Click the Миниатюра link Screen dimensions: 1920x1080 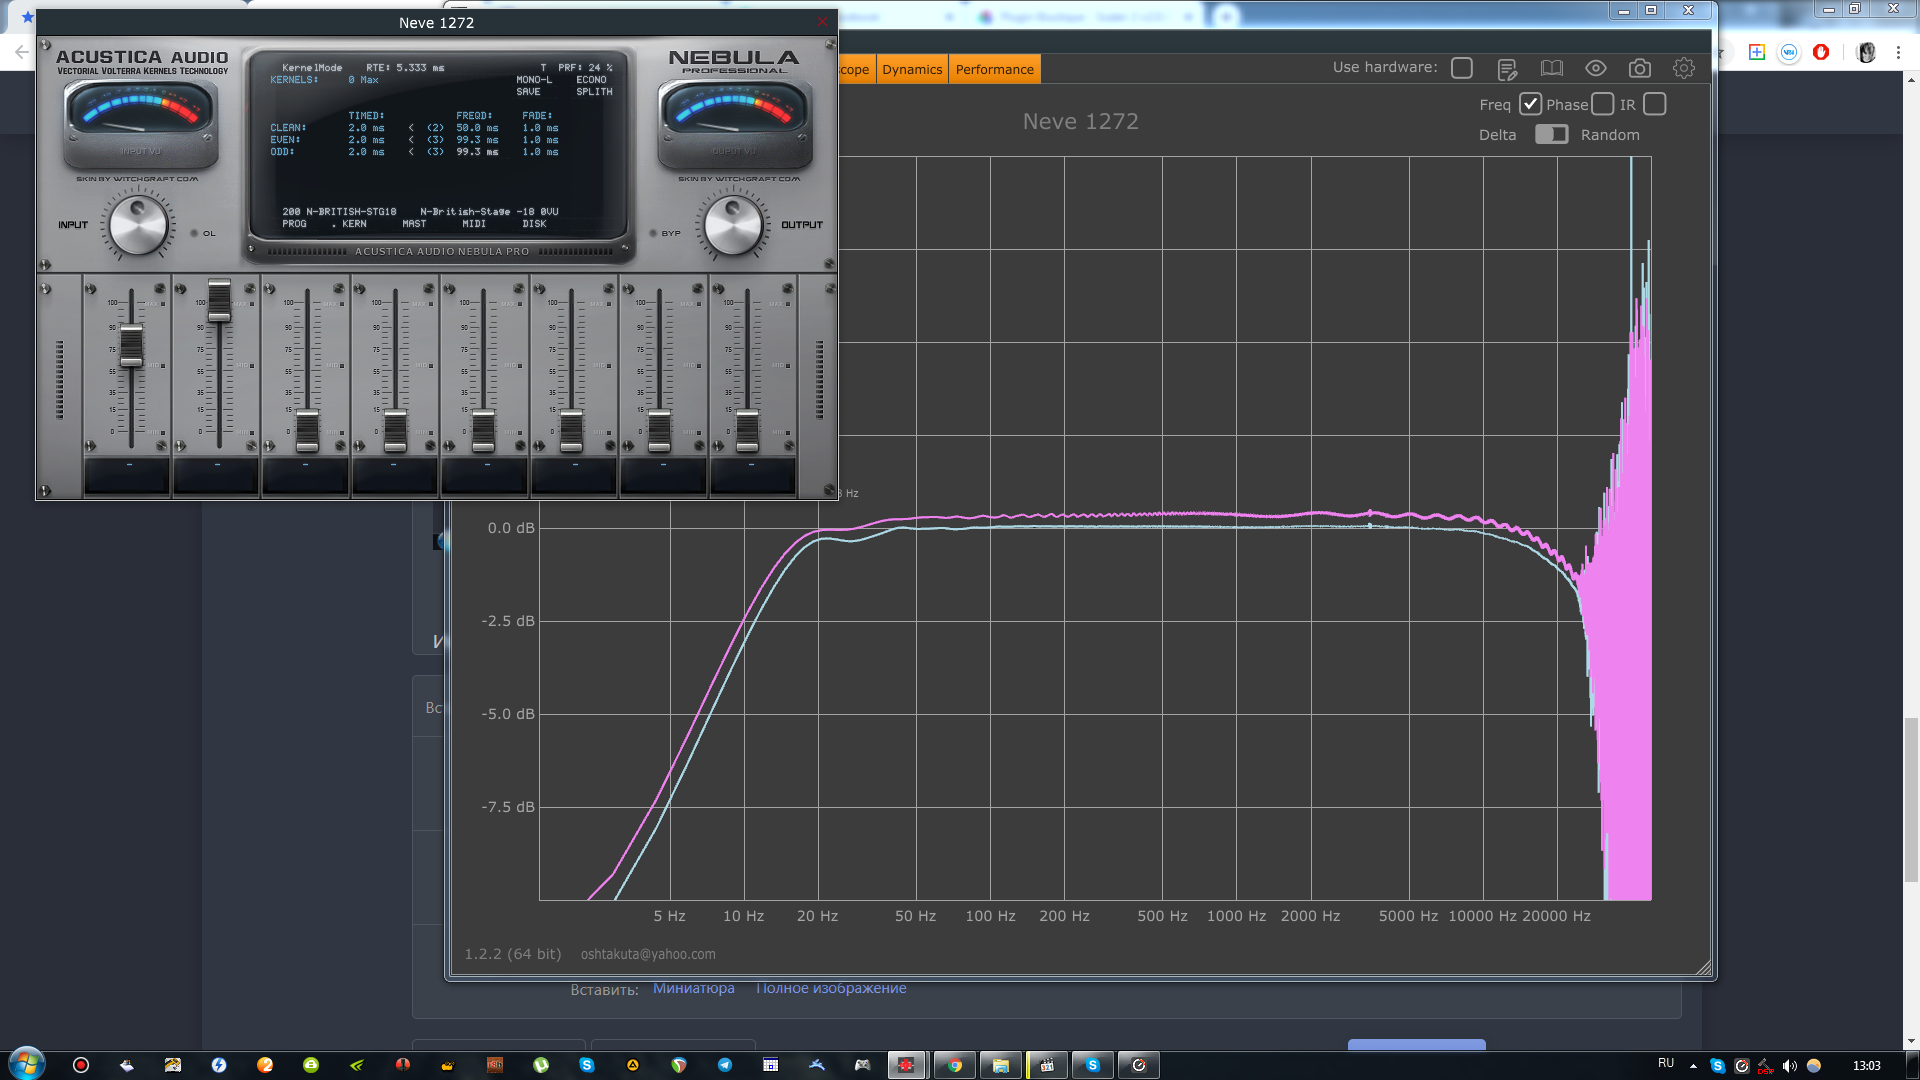pyautogui.click(x=693, y=988)
